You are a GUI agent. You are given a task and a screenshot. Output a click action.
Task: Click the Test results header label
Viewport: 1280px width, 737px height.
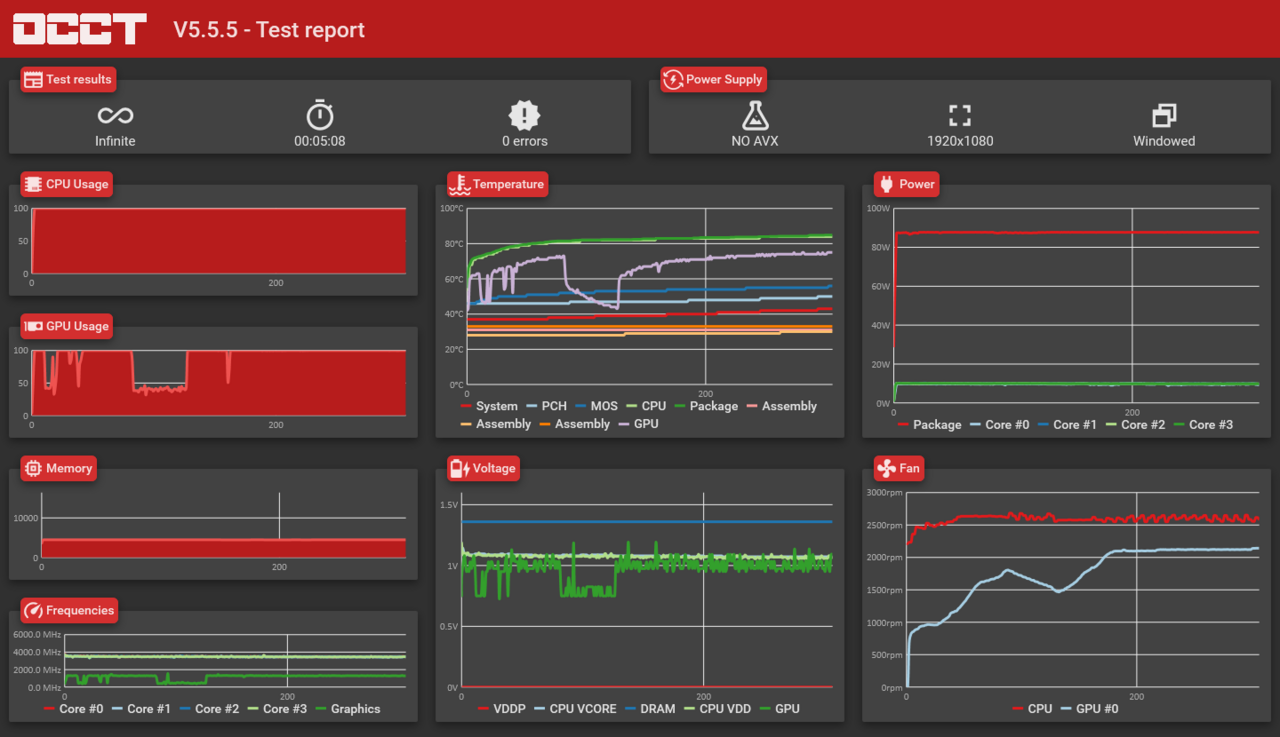click(x=79, y=80)
